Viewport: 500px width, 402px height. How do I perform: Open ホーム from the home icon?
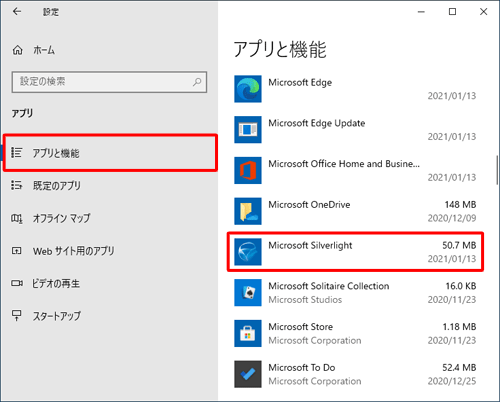coord(18,50)
